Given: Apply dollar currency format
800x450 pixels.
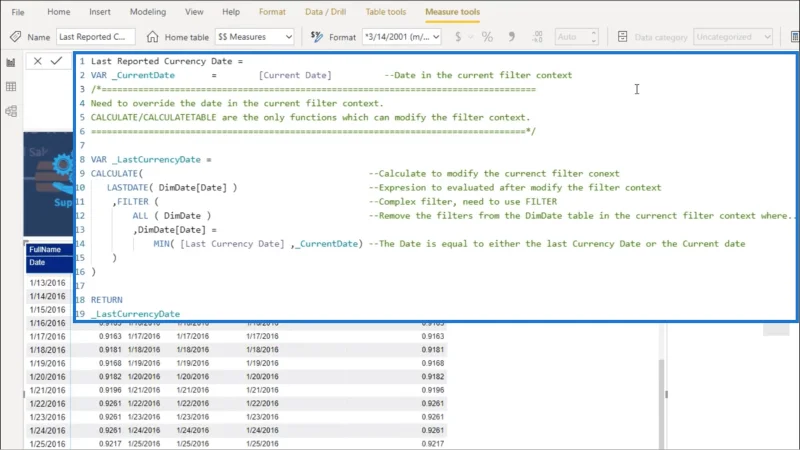Looking at the screenshot, I should [458, 37].
